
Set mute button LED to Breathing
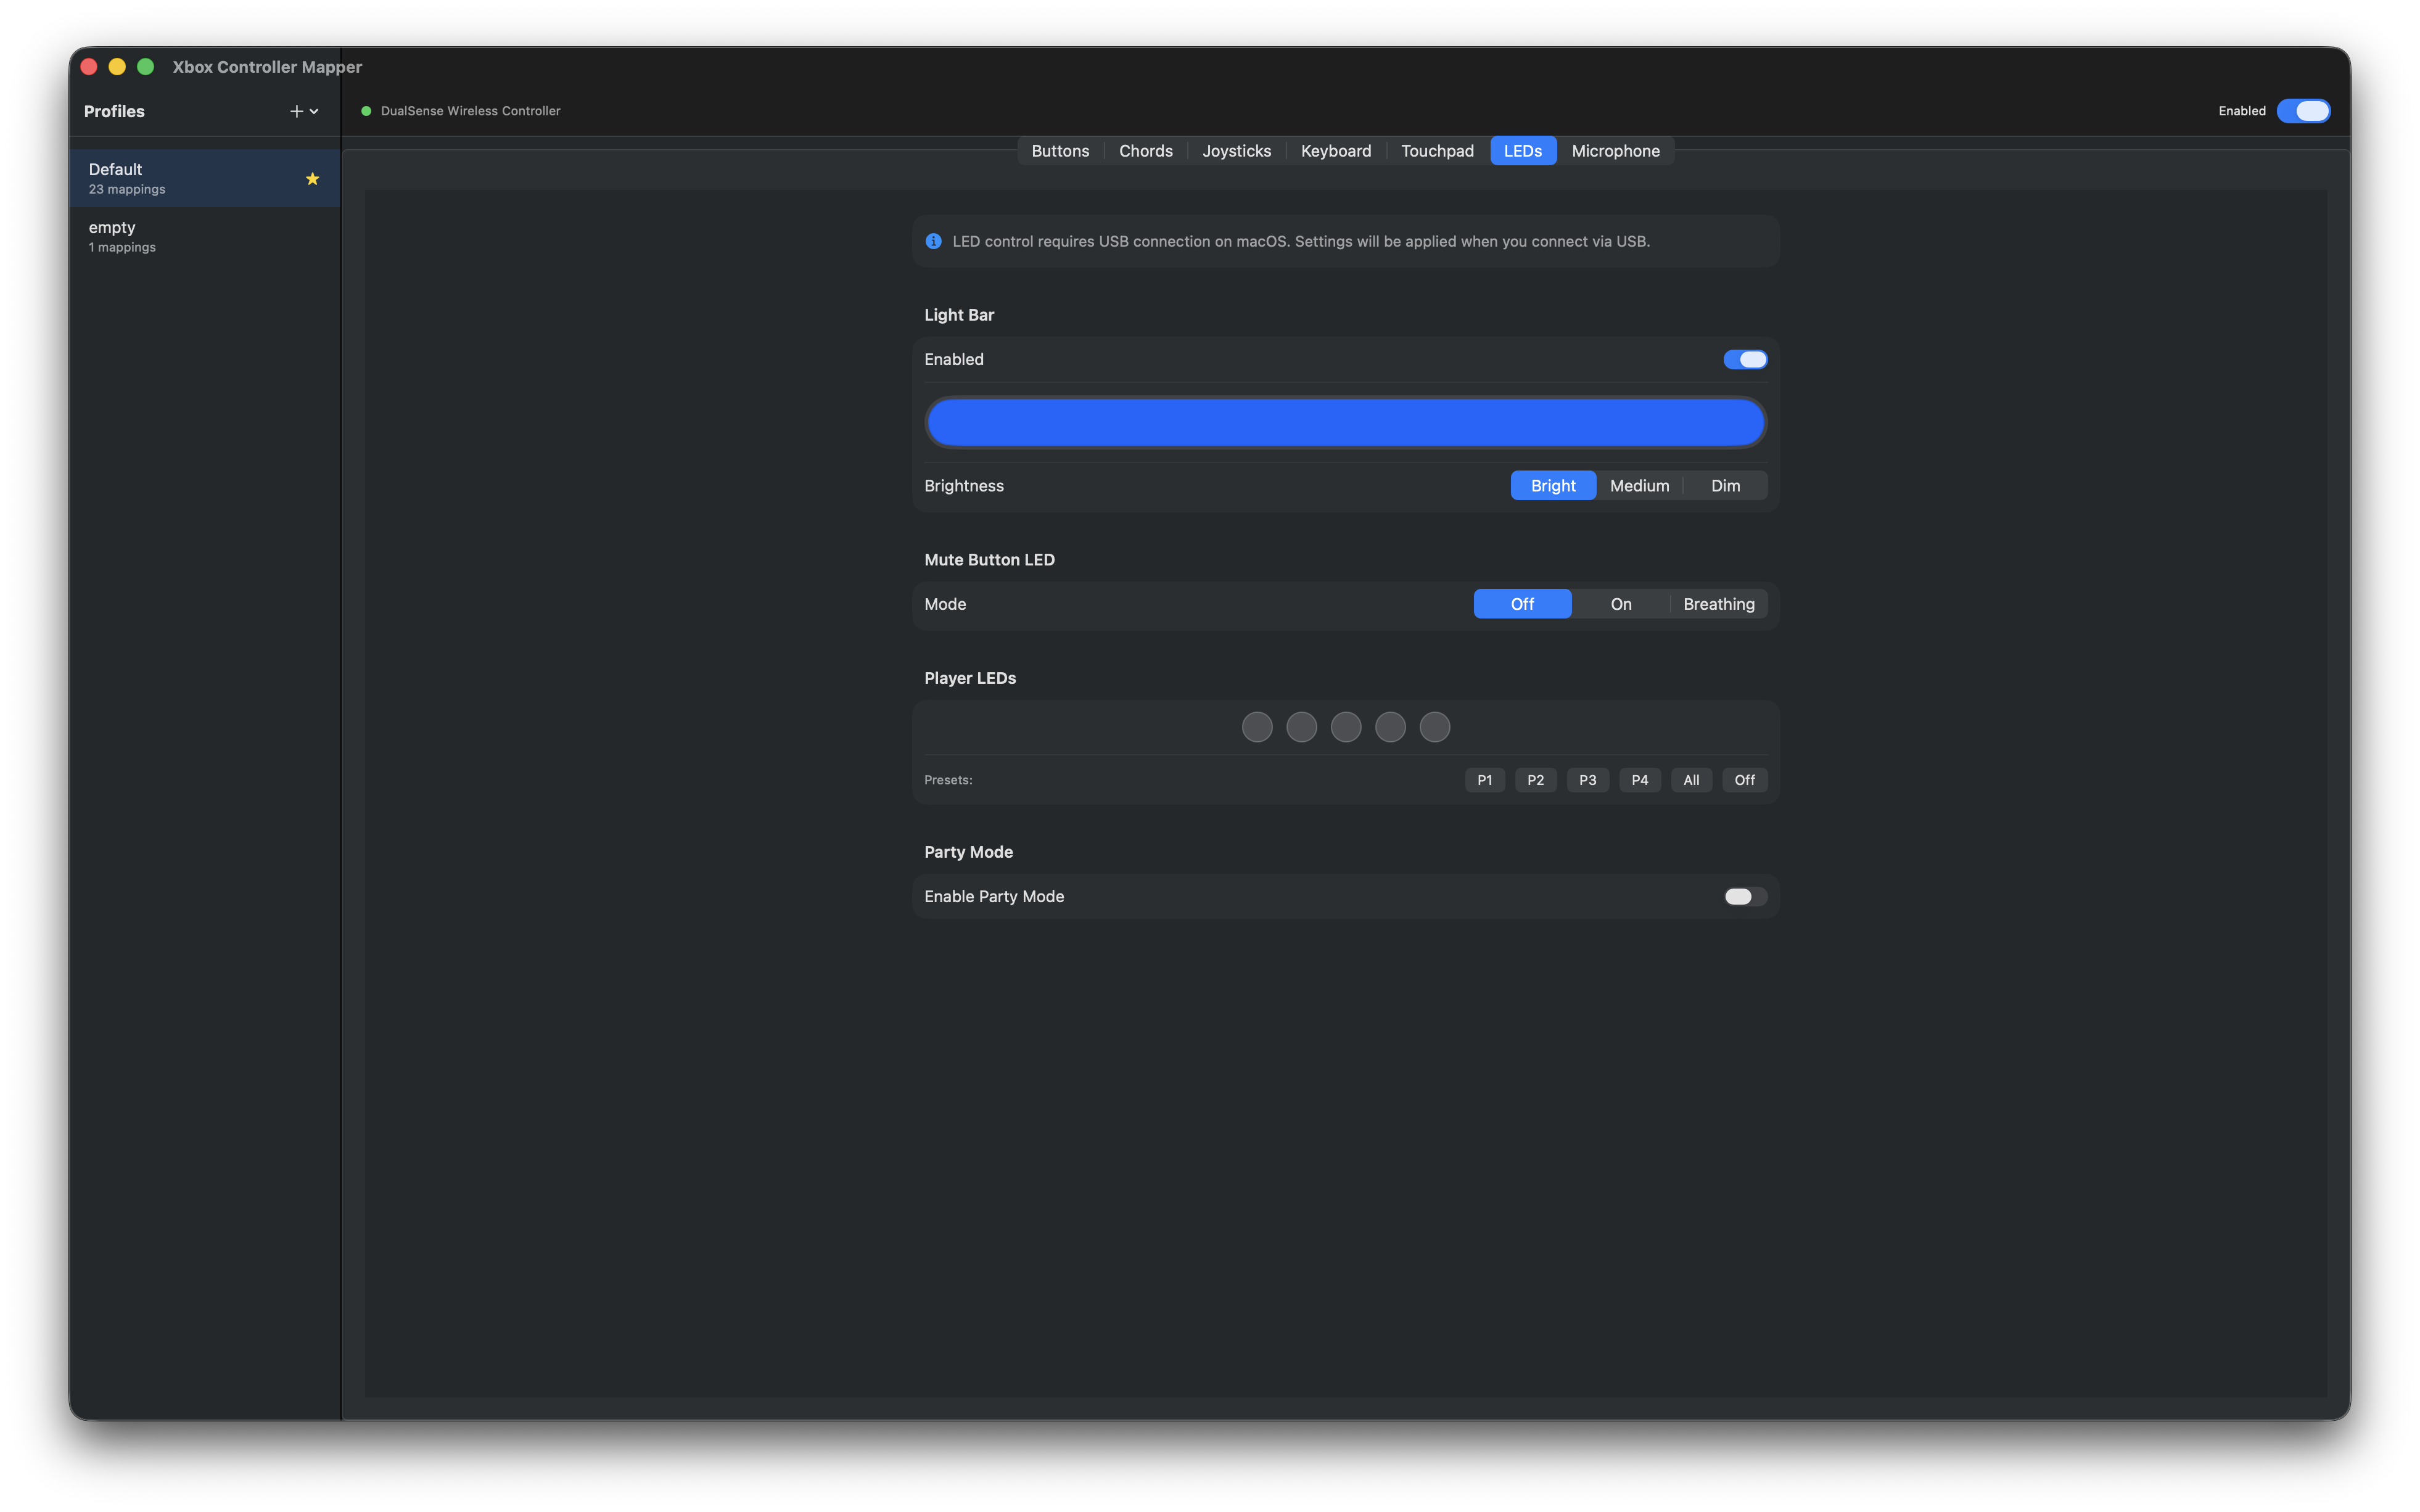click(x=1718, y=603)
